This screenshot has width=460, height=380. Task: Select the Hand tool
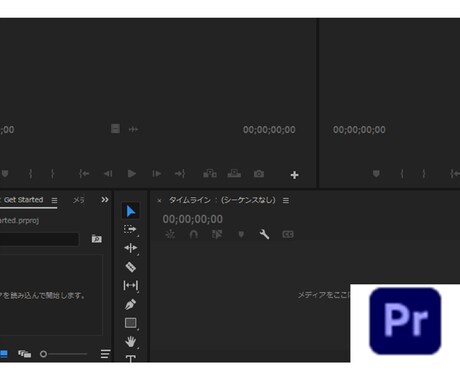pyautogui.click(x=130, y=341)
